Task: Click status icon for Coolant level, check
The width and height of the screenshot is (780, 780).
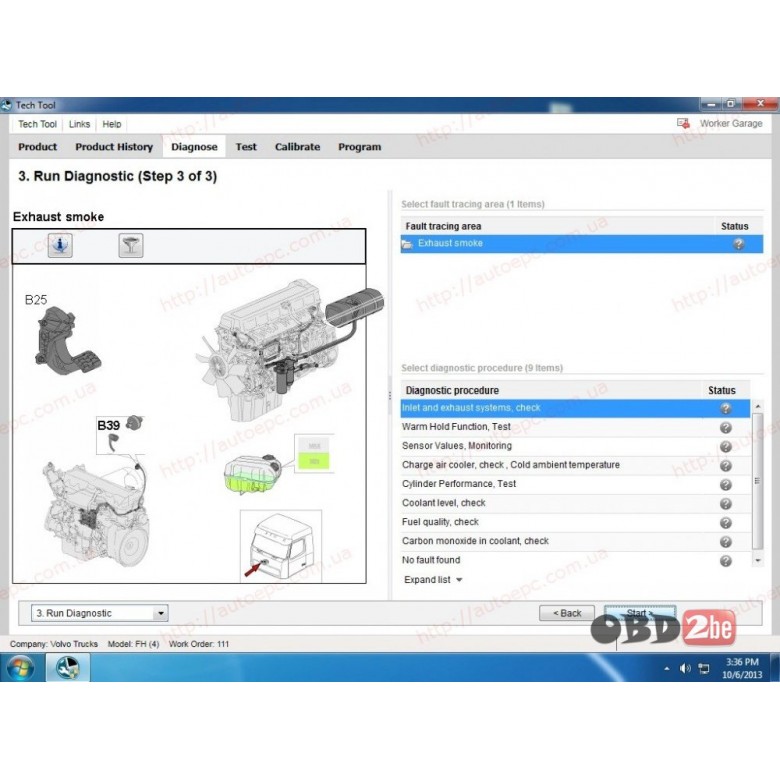Action: click(726, 503)
